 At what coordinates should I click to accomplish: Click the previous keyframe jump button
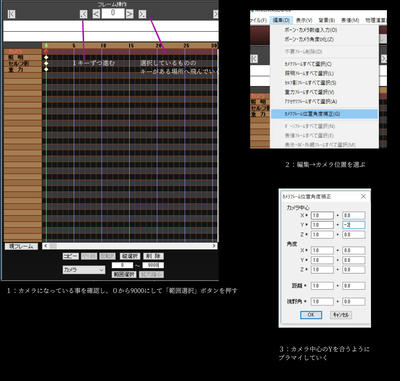[x=84, y=14]
